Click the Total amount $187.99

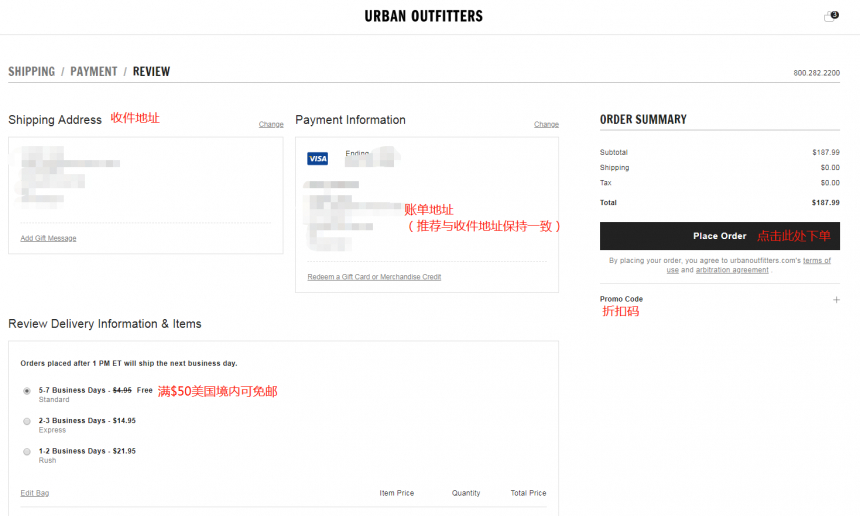tap(825, 202)
